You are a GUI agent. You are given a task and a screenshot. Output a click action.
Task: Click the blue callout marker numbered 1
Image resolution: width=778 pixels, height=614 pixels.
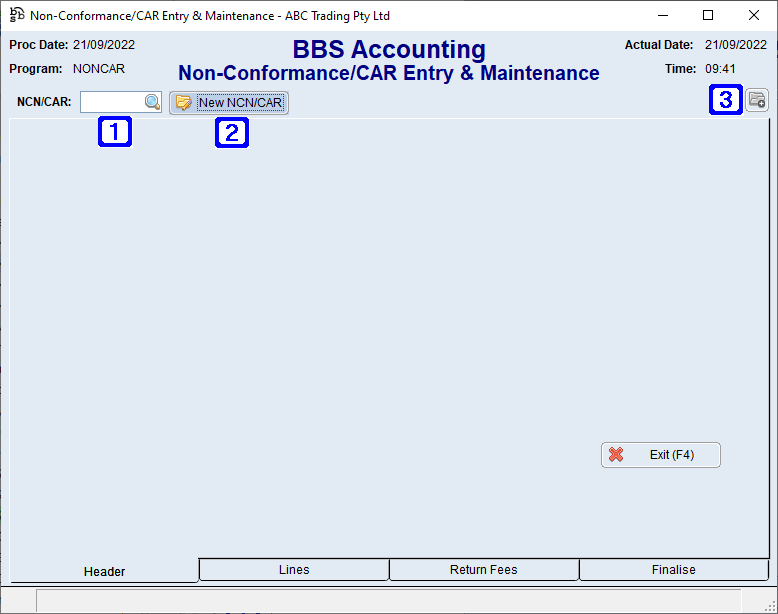[114, 131]
